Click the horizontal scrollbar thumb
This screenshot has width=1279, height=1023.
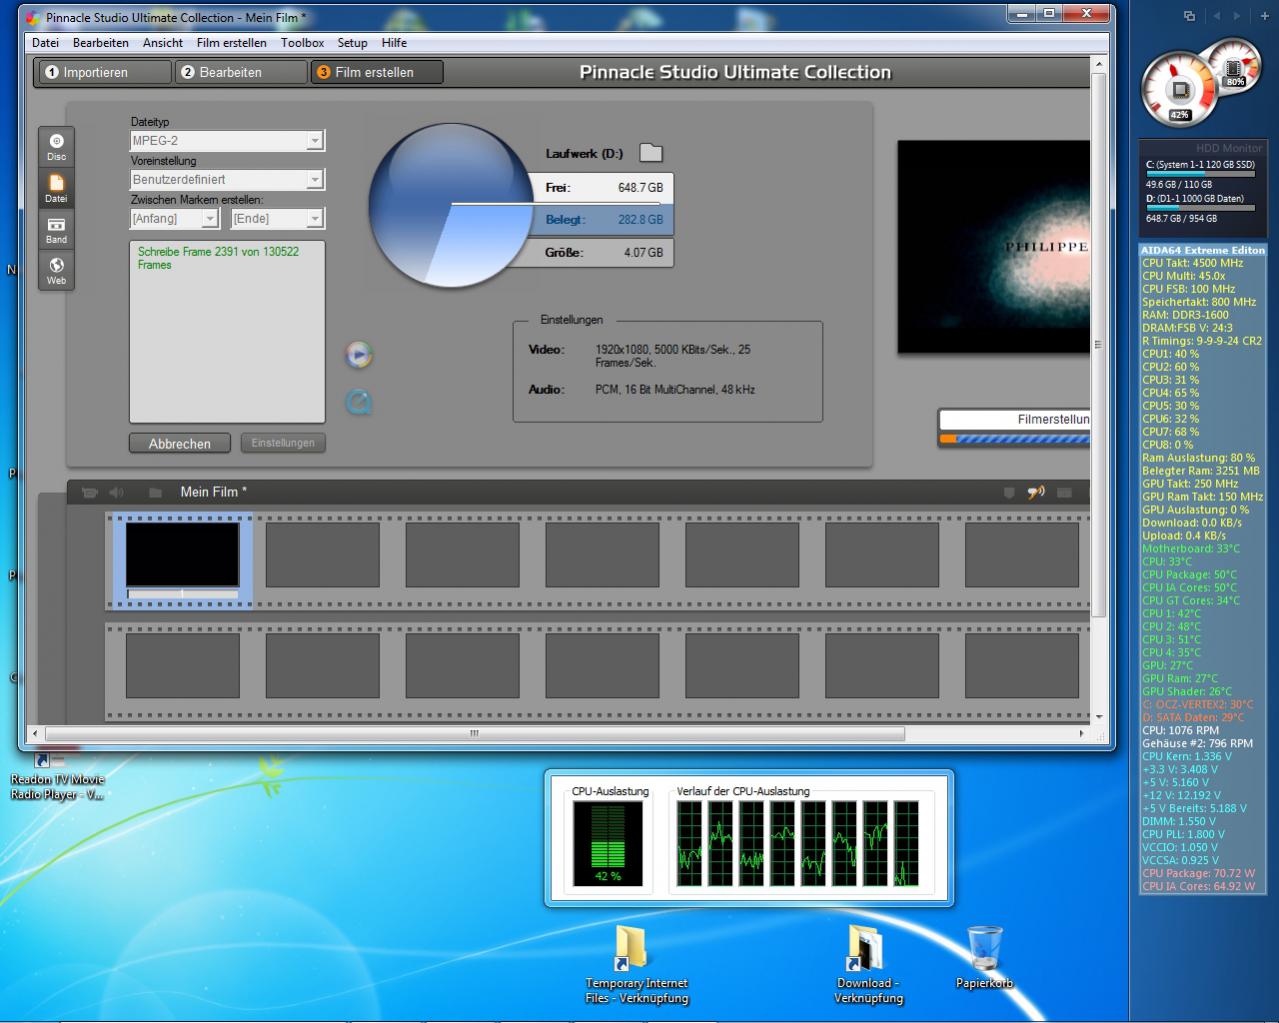[x=475, y=733]
